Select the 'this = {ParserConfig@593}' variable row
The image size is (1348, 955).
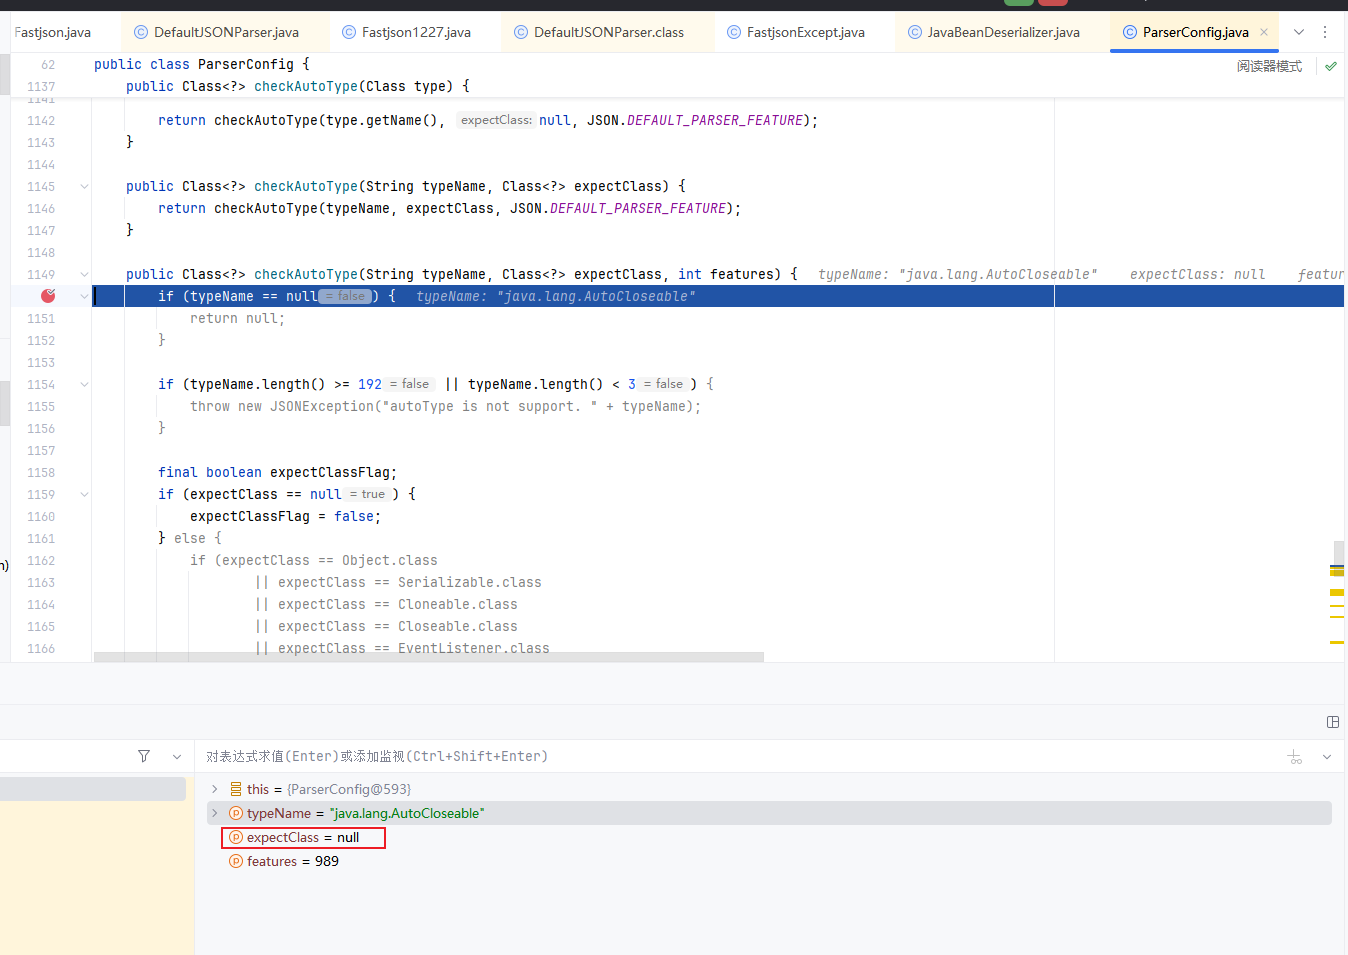770,789
